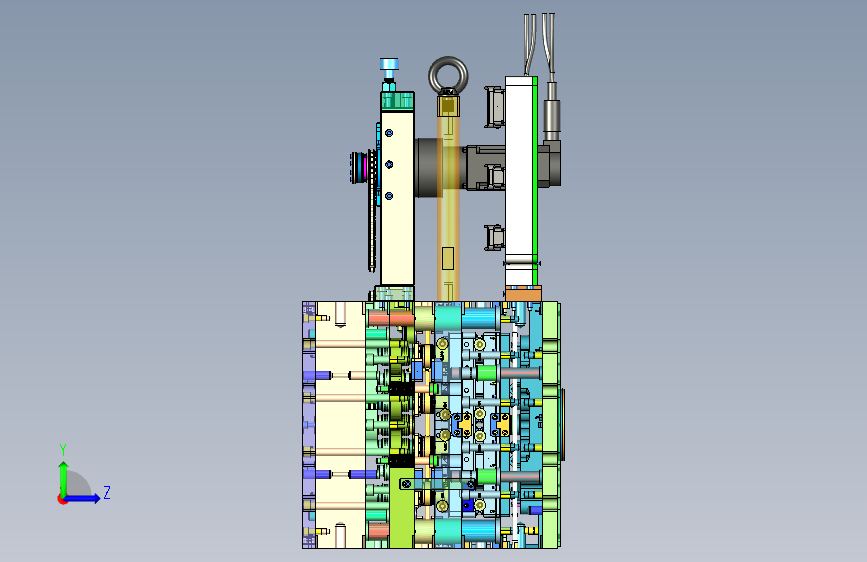This screenshot has width=867, height=562.
Task: Click the green Y axis arrow of the triad
Action: pos(64,478)
